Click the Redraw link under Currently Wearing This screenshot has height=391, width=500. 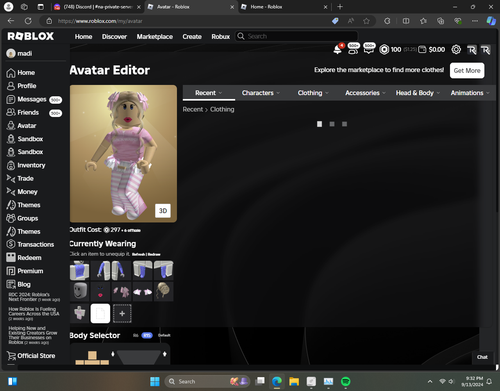(154, 254)
